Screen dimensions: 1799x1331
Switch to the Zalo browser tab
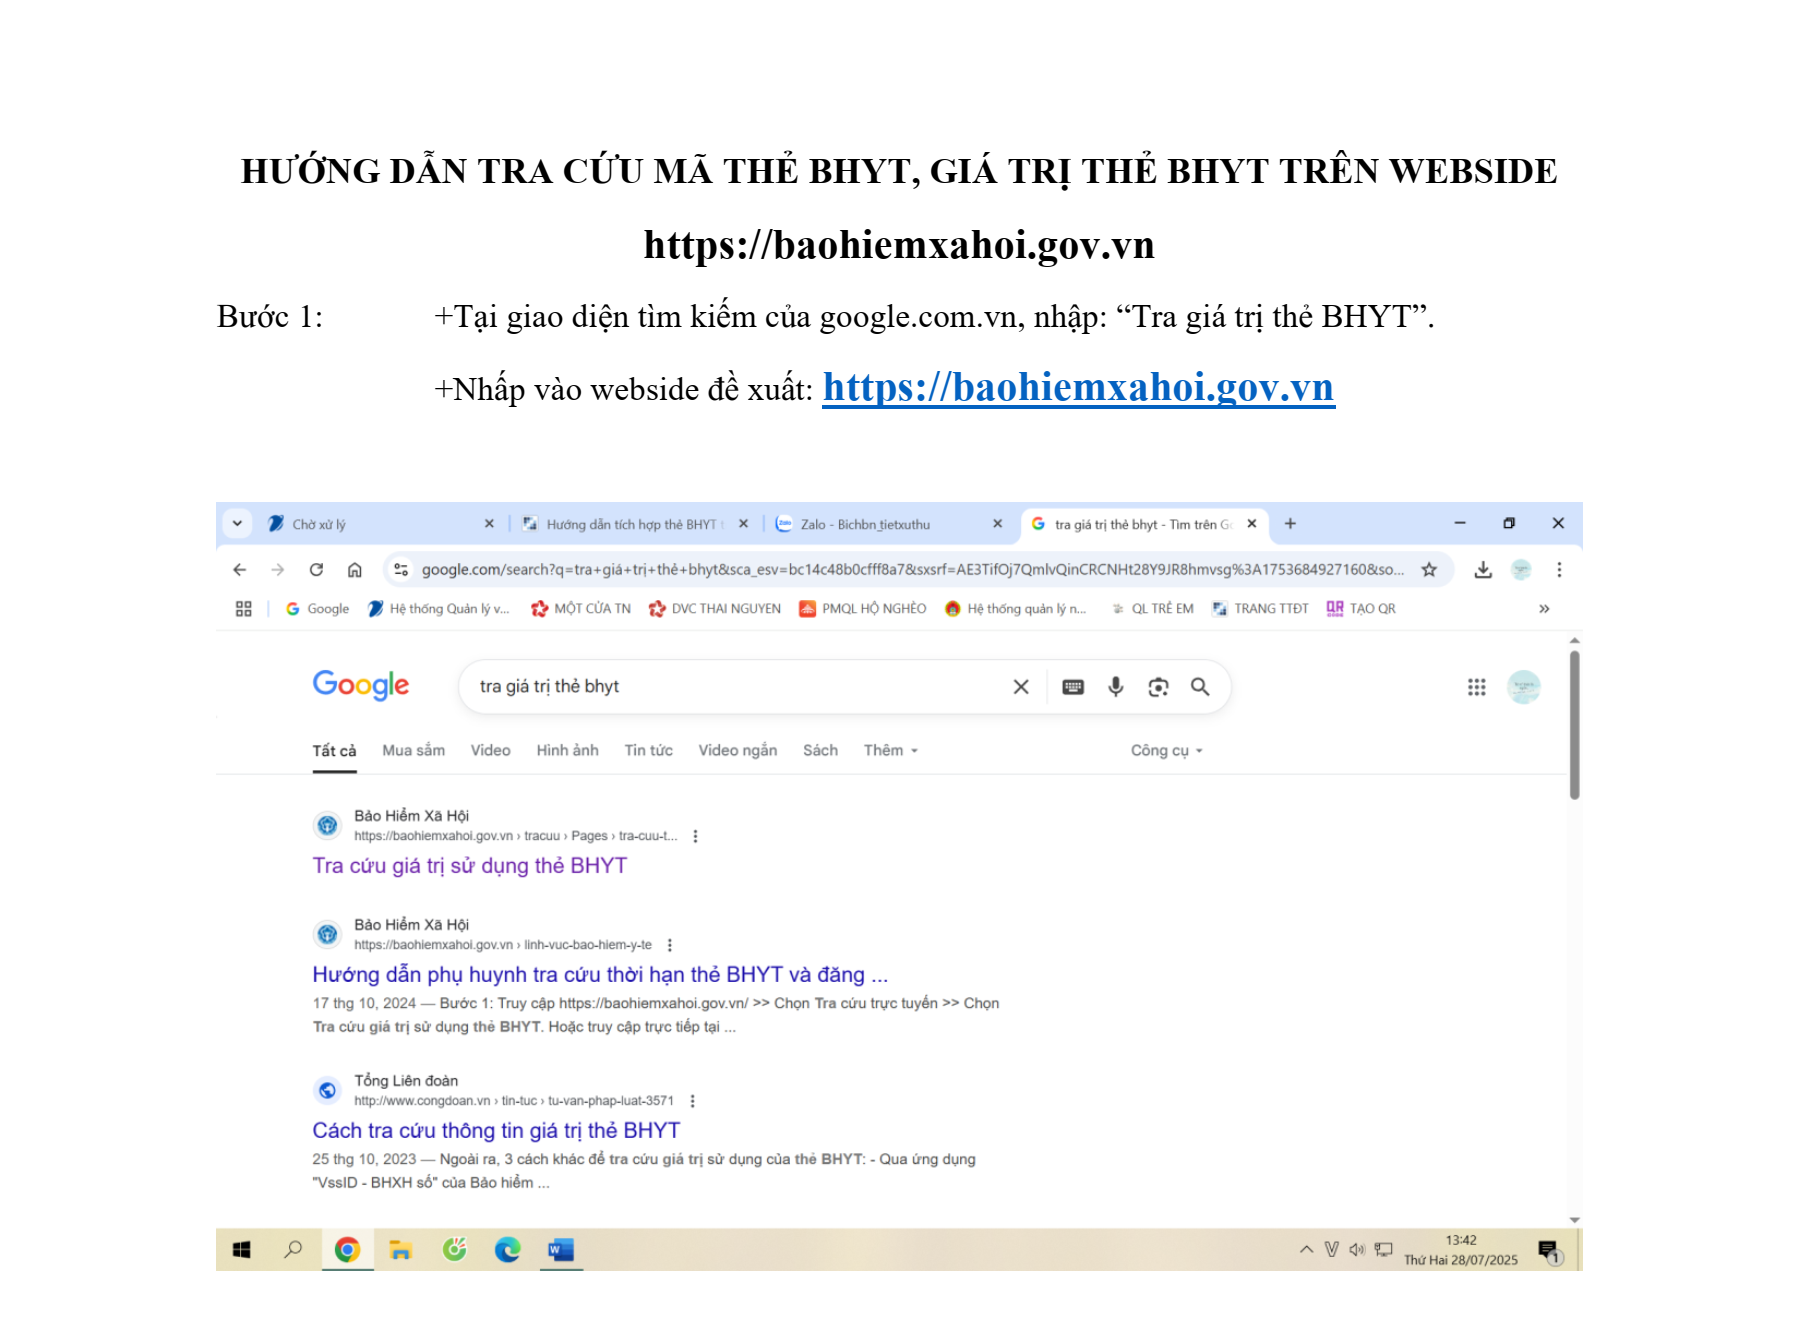(865, 525)
